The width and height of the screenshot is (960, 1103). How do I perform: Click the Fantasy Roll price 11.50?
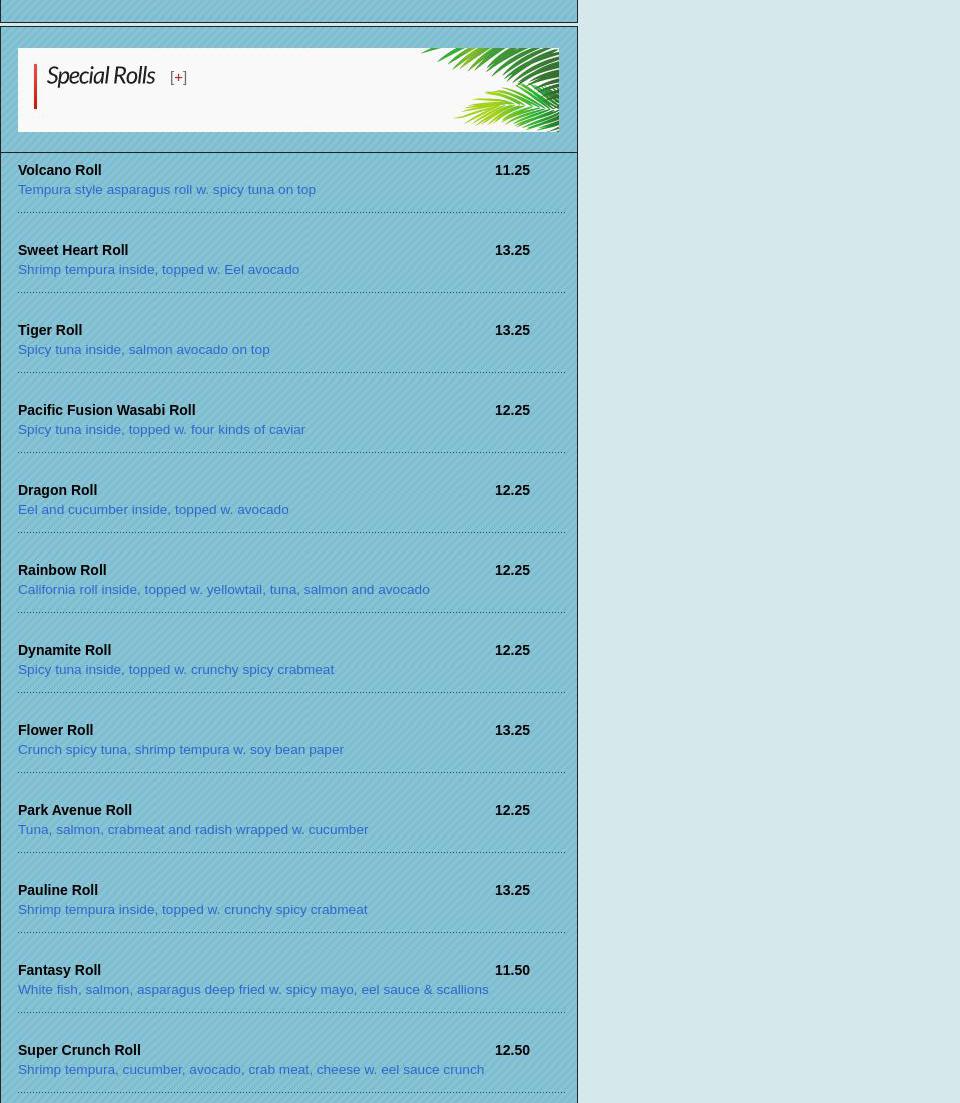click(512, 970)
